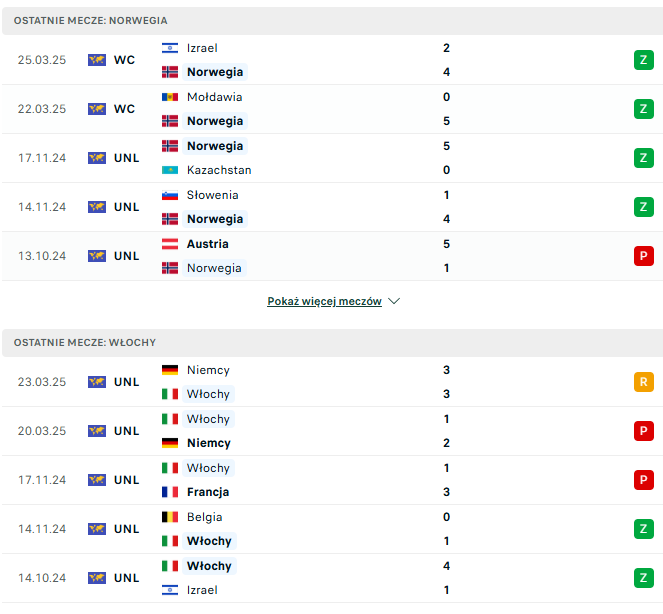Click the red P badge for Włochy–Francja match
Viewport: 663px width, 614px height.
pos(644,480)
